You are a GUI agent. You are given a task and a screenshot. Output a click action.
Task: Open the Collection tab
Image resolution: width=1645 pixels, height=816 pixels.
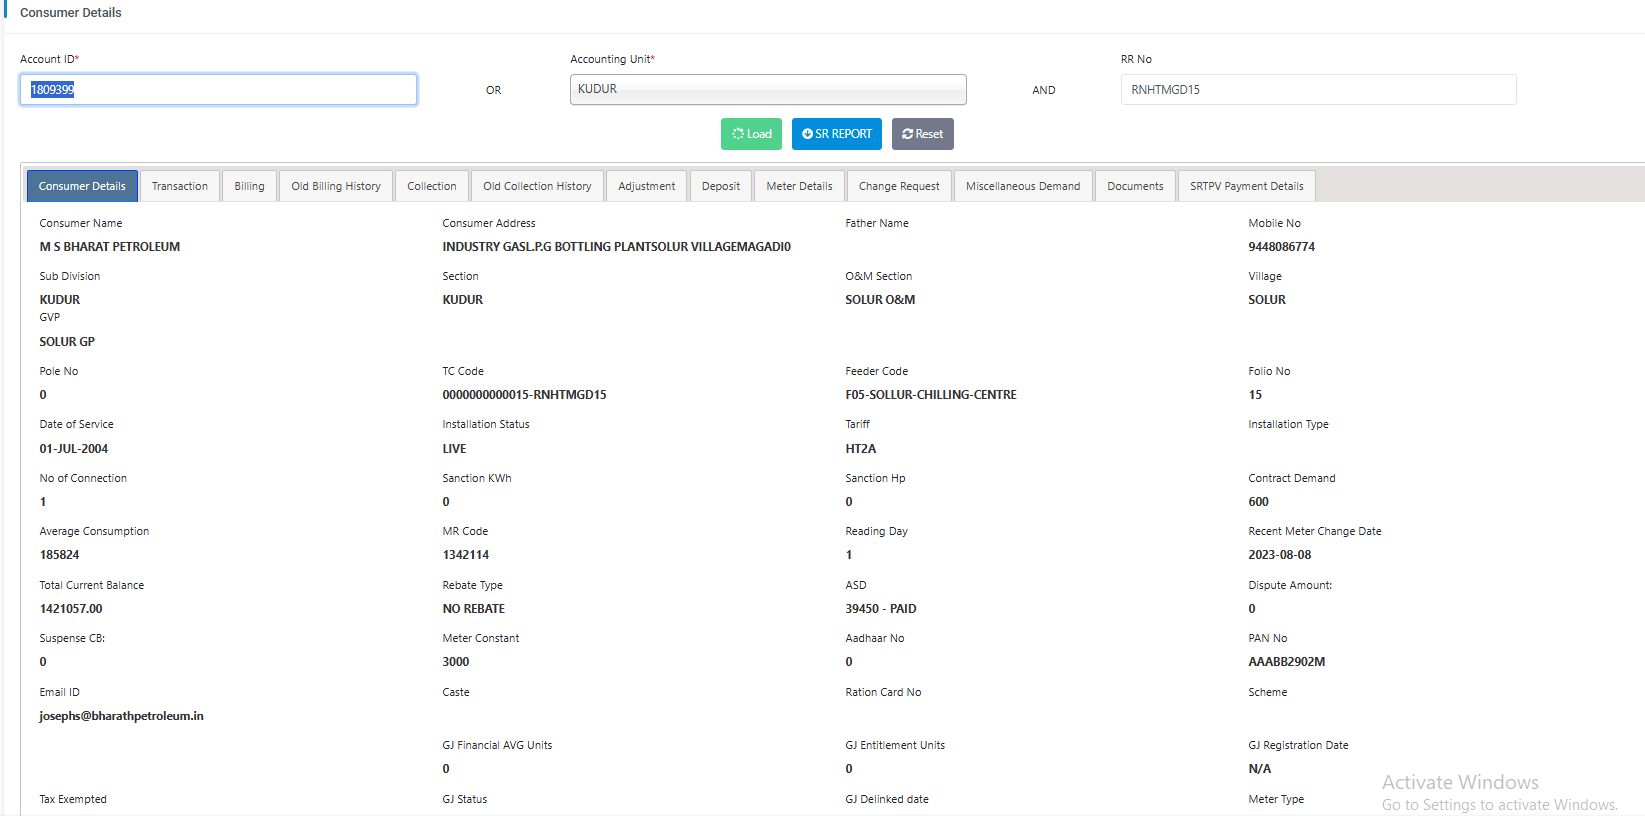coord(432,186)
